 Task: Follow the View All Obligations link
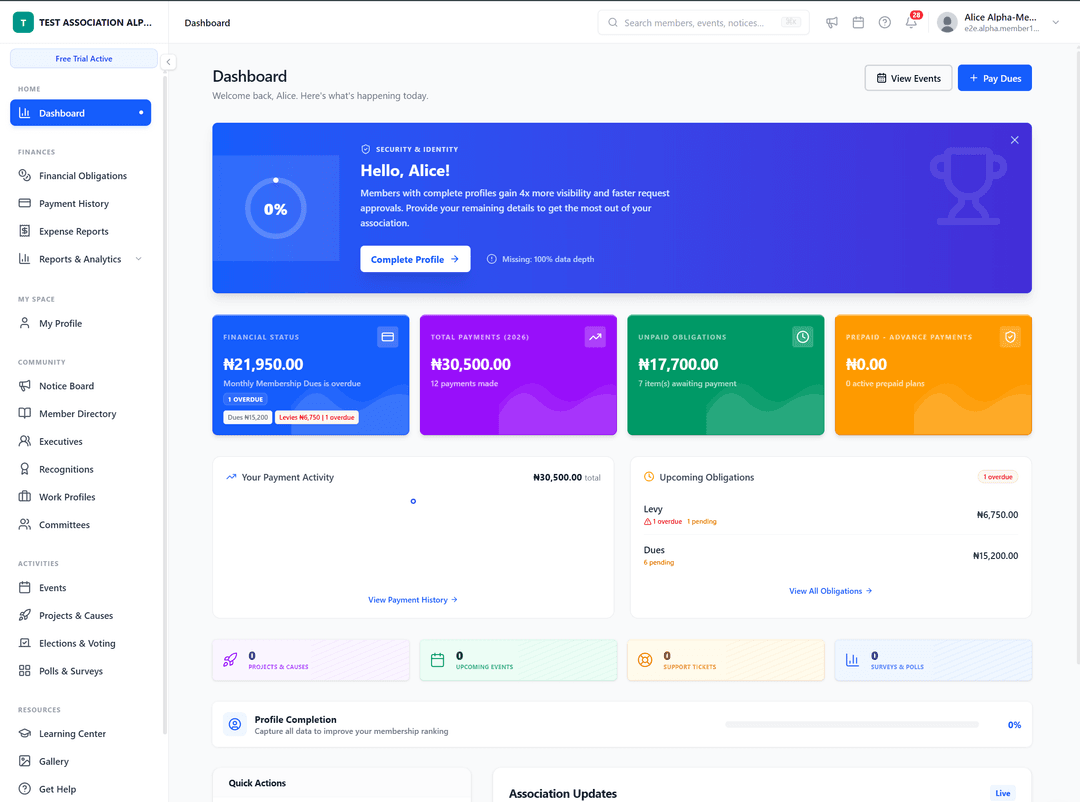point(831,591)
